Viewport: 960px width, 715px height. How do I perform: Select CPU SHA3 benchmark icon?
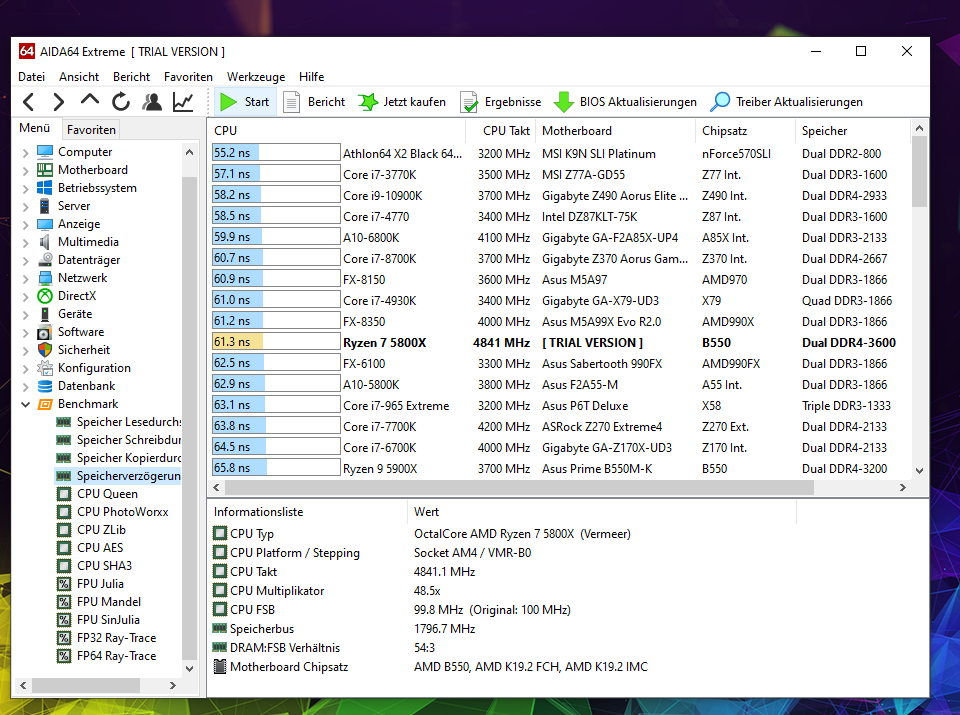click(x=64, y=566)
